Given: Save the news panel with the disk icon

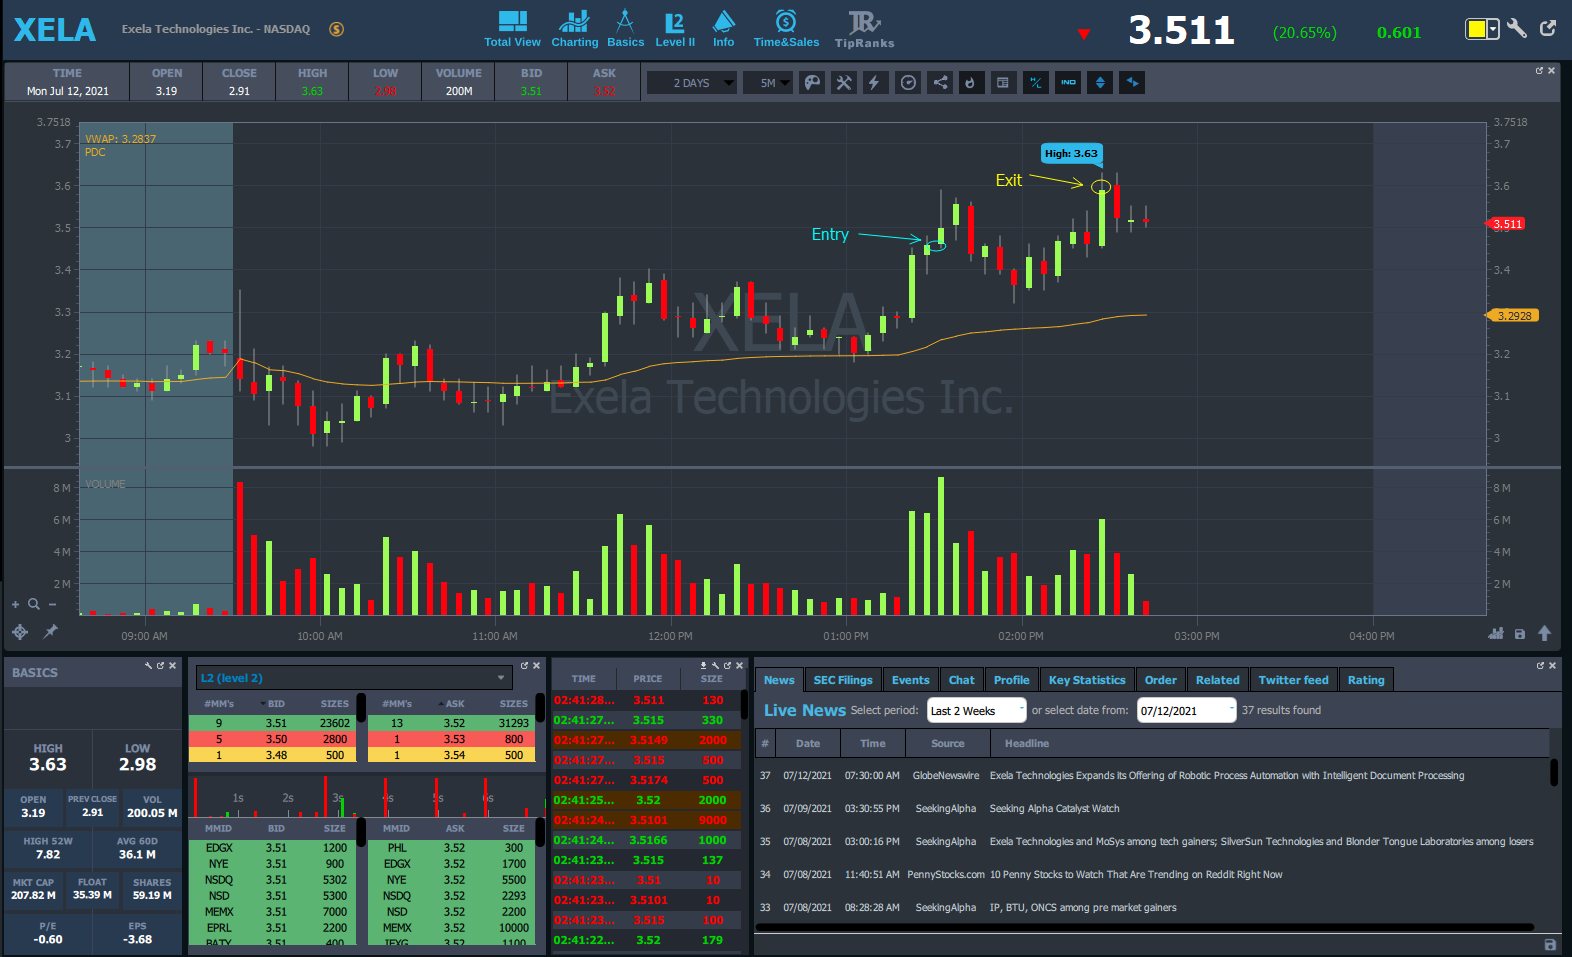Looking at the screenshot, I should coord(1550,945).
